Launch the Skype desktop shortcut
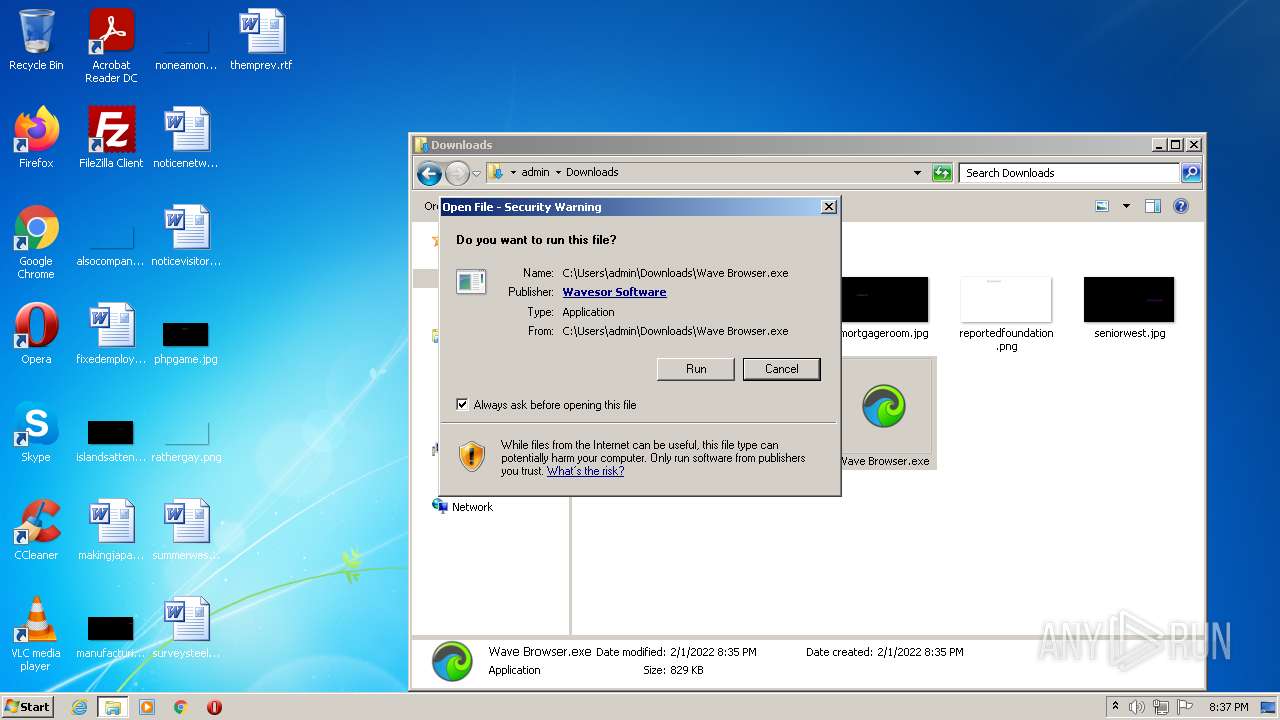Image resolution: width=1280 pixels, height=720 pixels. (x=36, y=432)
